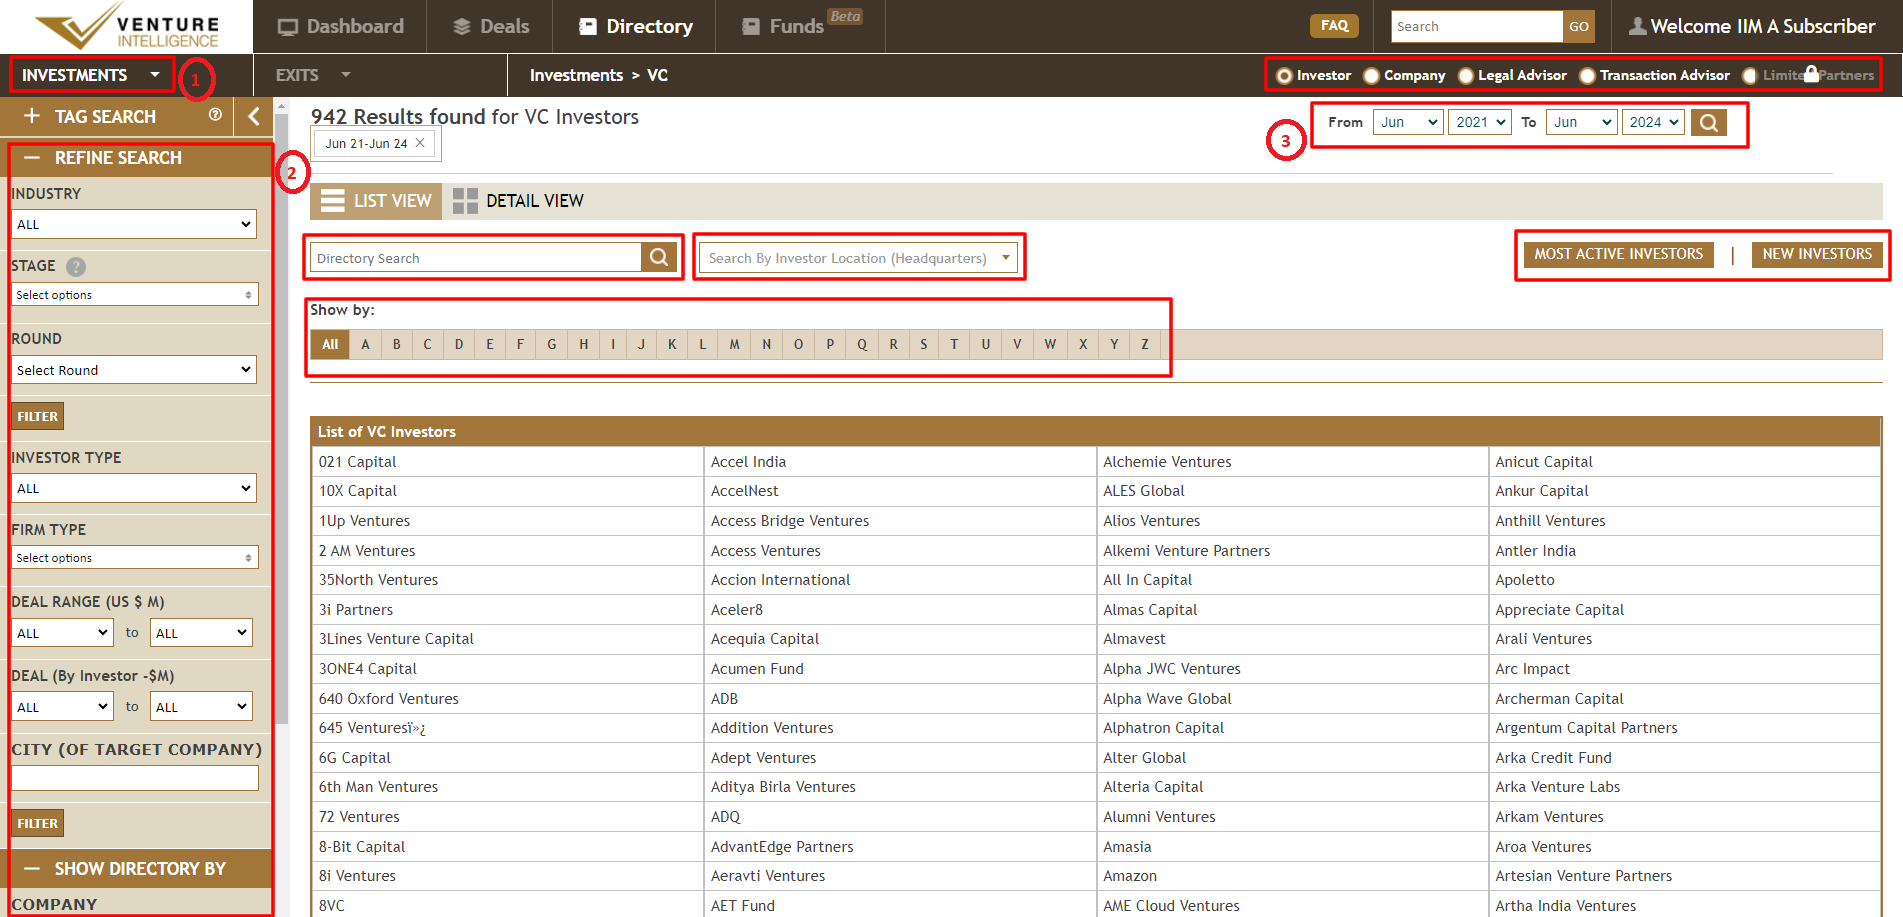Open the Industry dropdown
The width and height of the screenshot is (1903, 917).
tap(134, 224)
